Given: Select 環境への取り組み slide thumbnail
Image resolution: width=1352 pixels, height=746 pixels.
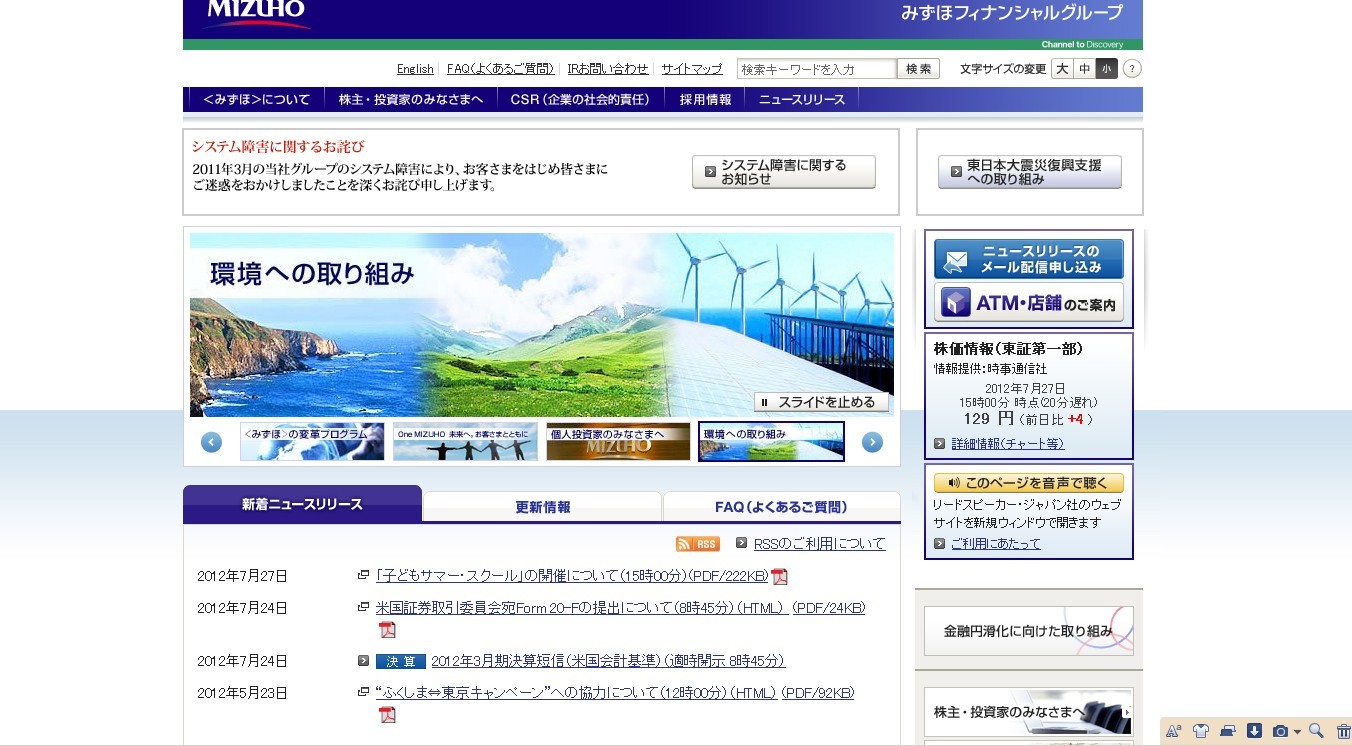Looking at the screenshot, I should pyautogui.click(x=771, y=441).
